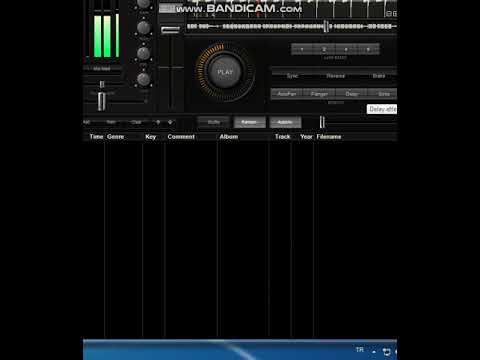Move track up with the up arrow

[158, 122]
